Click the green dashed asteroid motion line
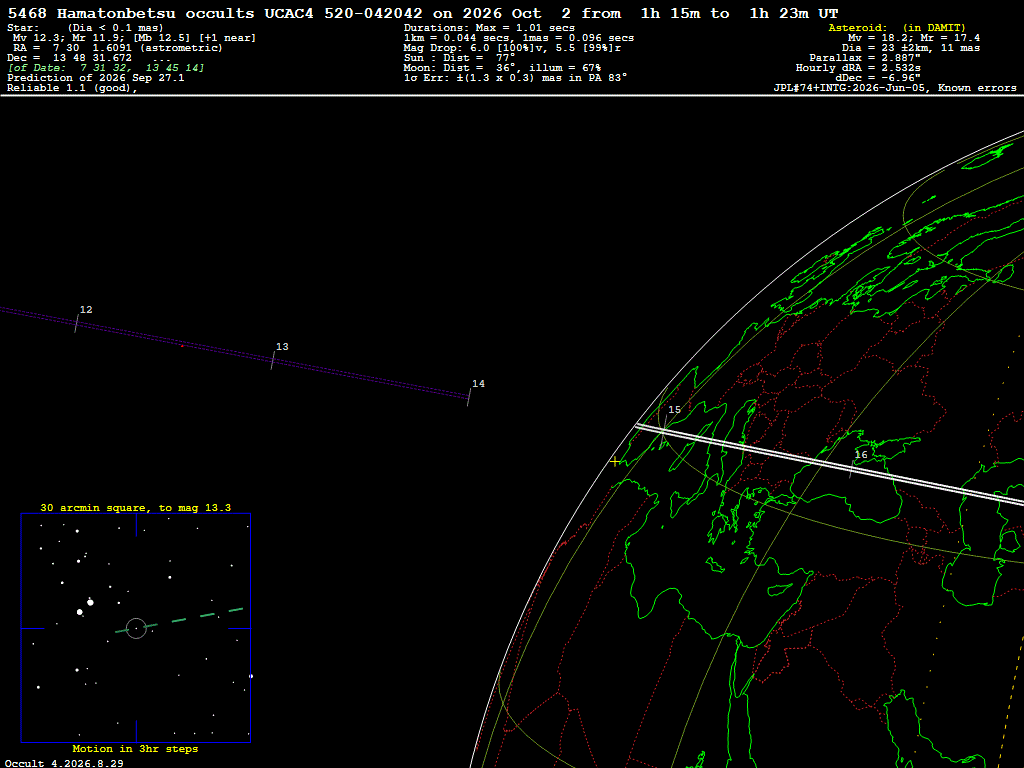This screenshot has width=1024, height=768. click(179, 620)
